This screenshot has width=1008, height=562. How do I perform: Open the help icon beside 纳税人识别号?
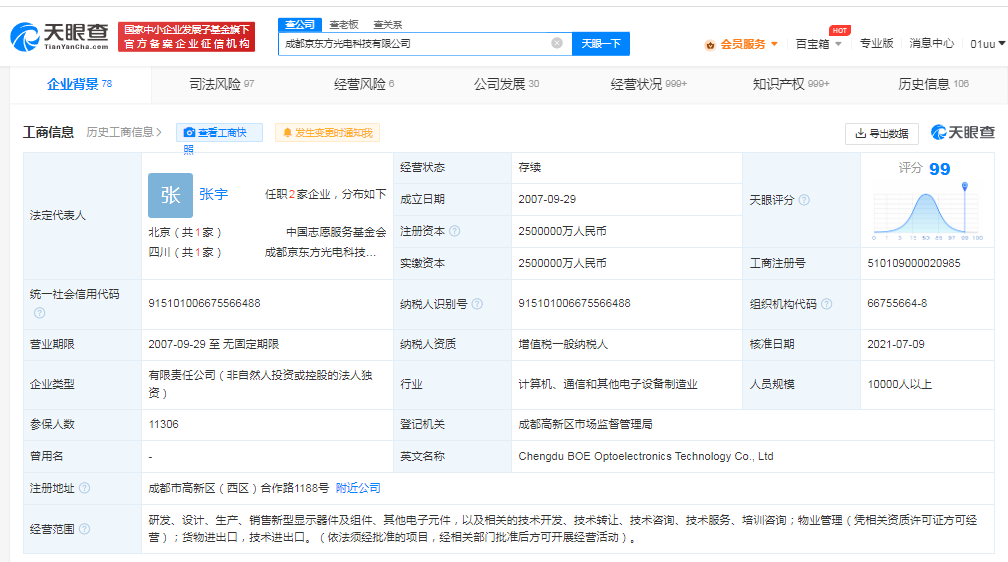click(x=477, y=304)
